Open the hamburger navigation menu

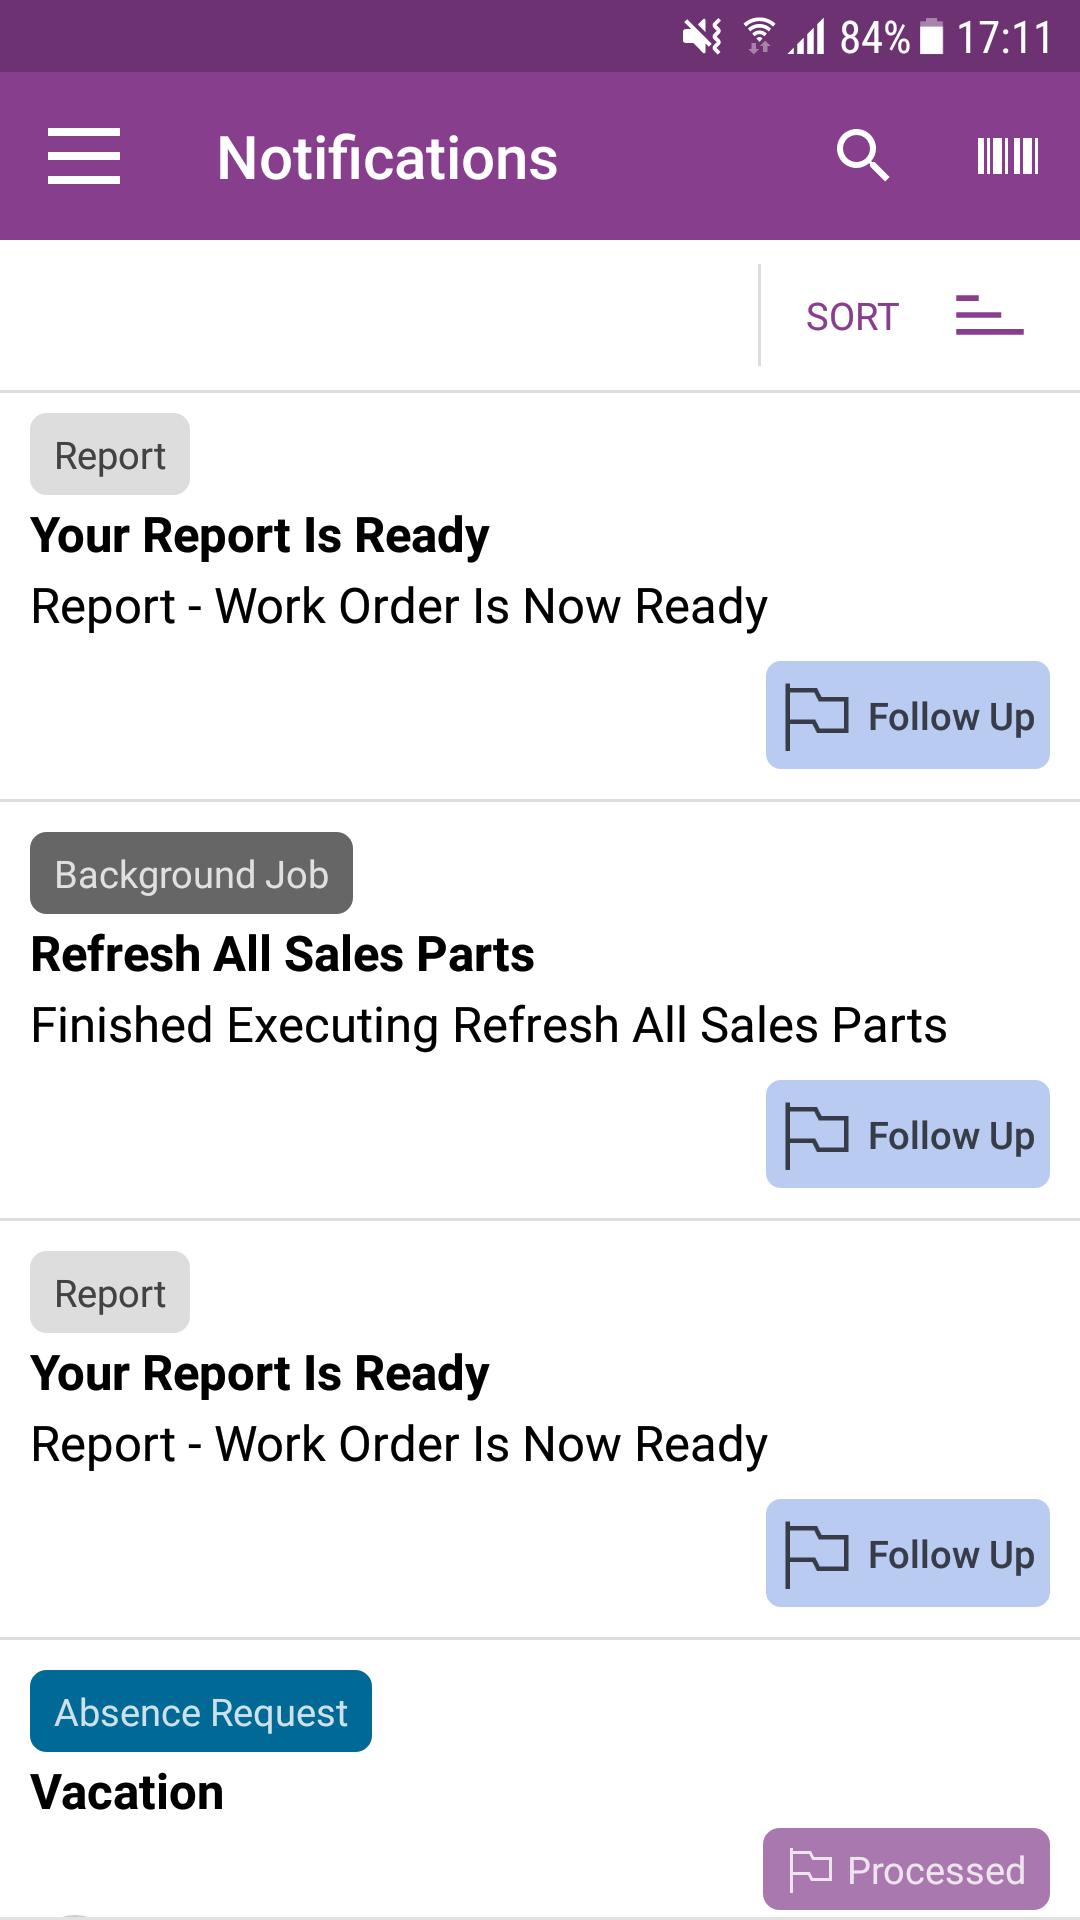tap(84, 156)
